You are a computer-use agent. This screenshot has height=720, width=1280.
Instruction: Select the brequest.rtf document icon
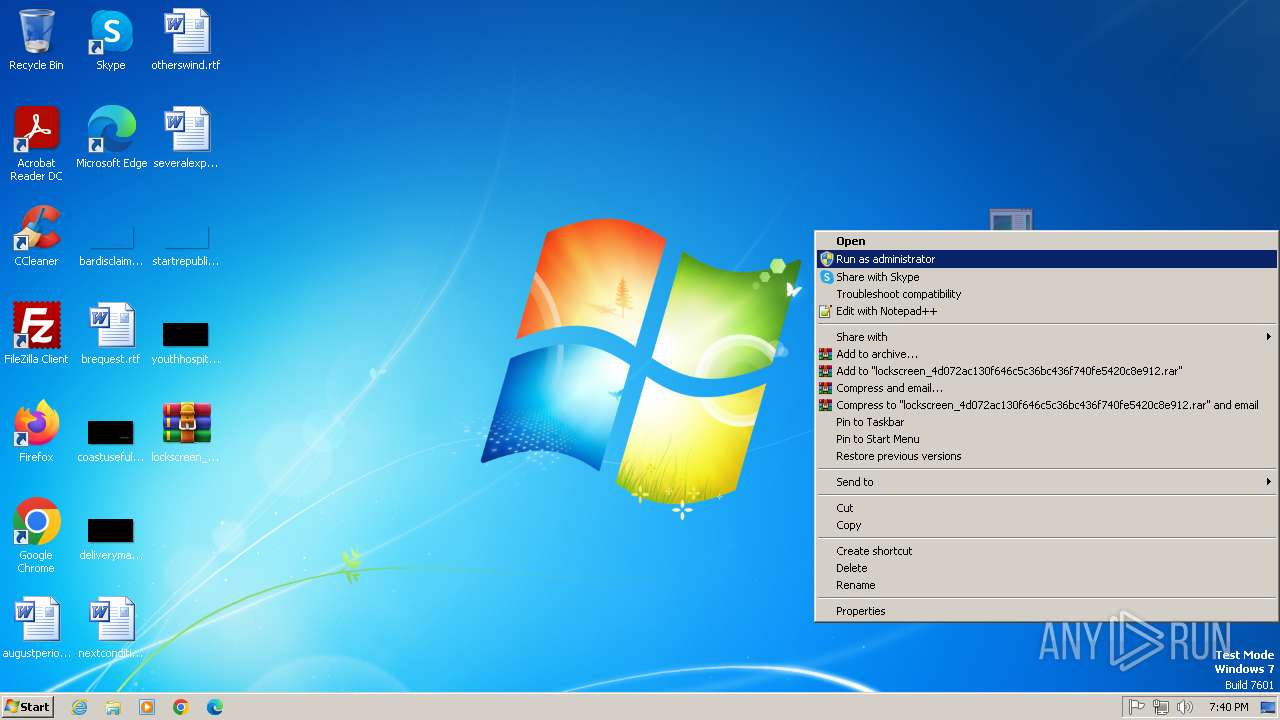click(x=111, y=334)
